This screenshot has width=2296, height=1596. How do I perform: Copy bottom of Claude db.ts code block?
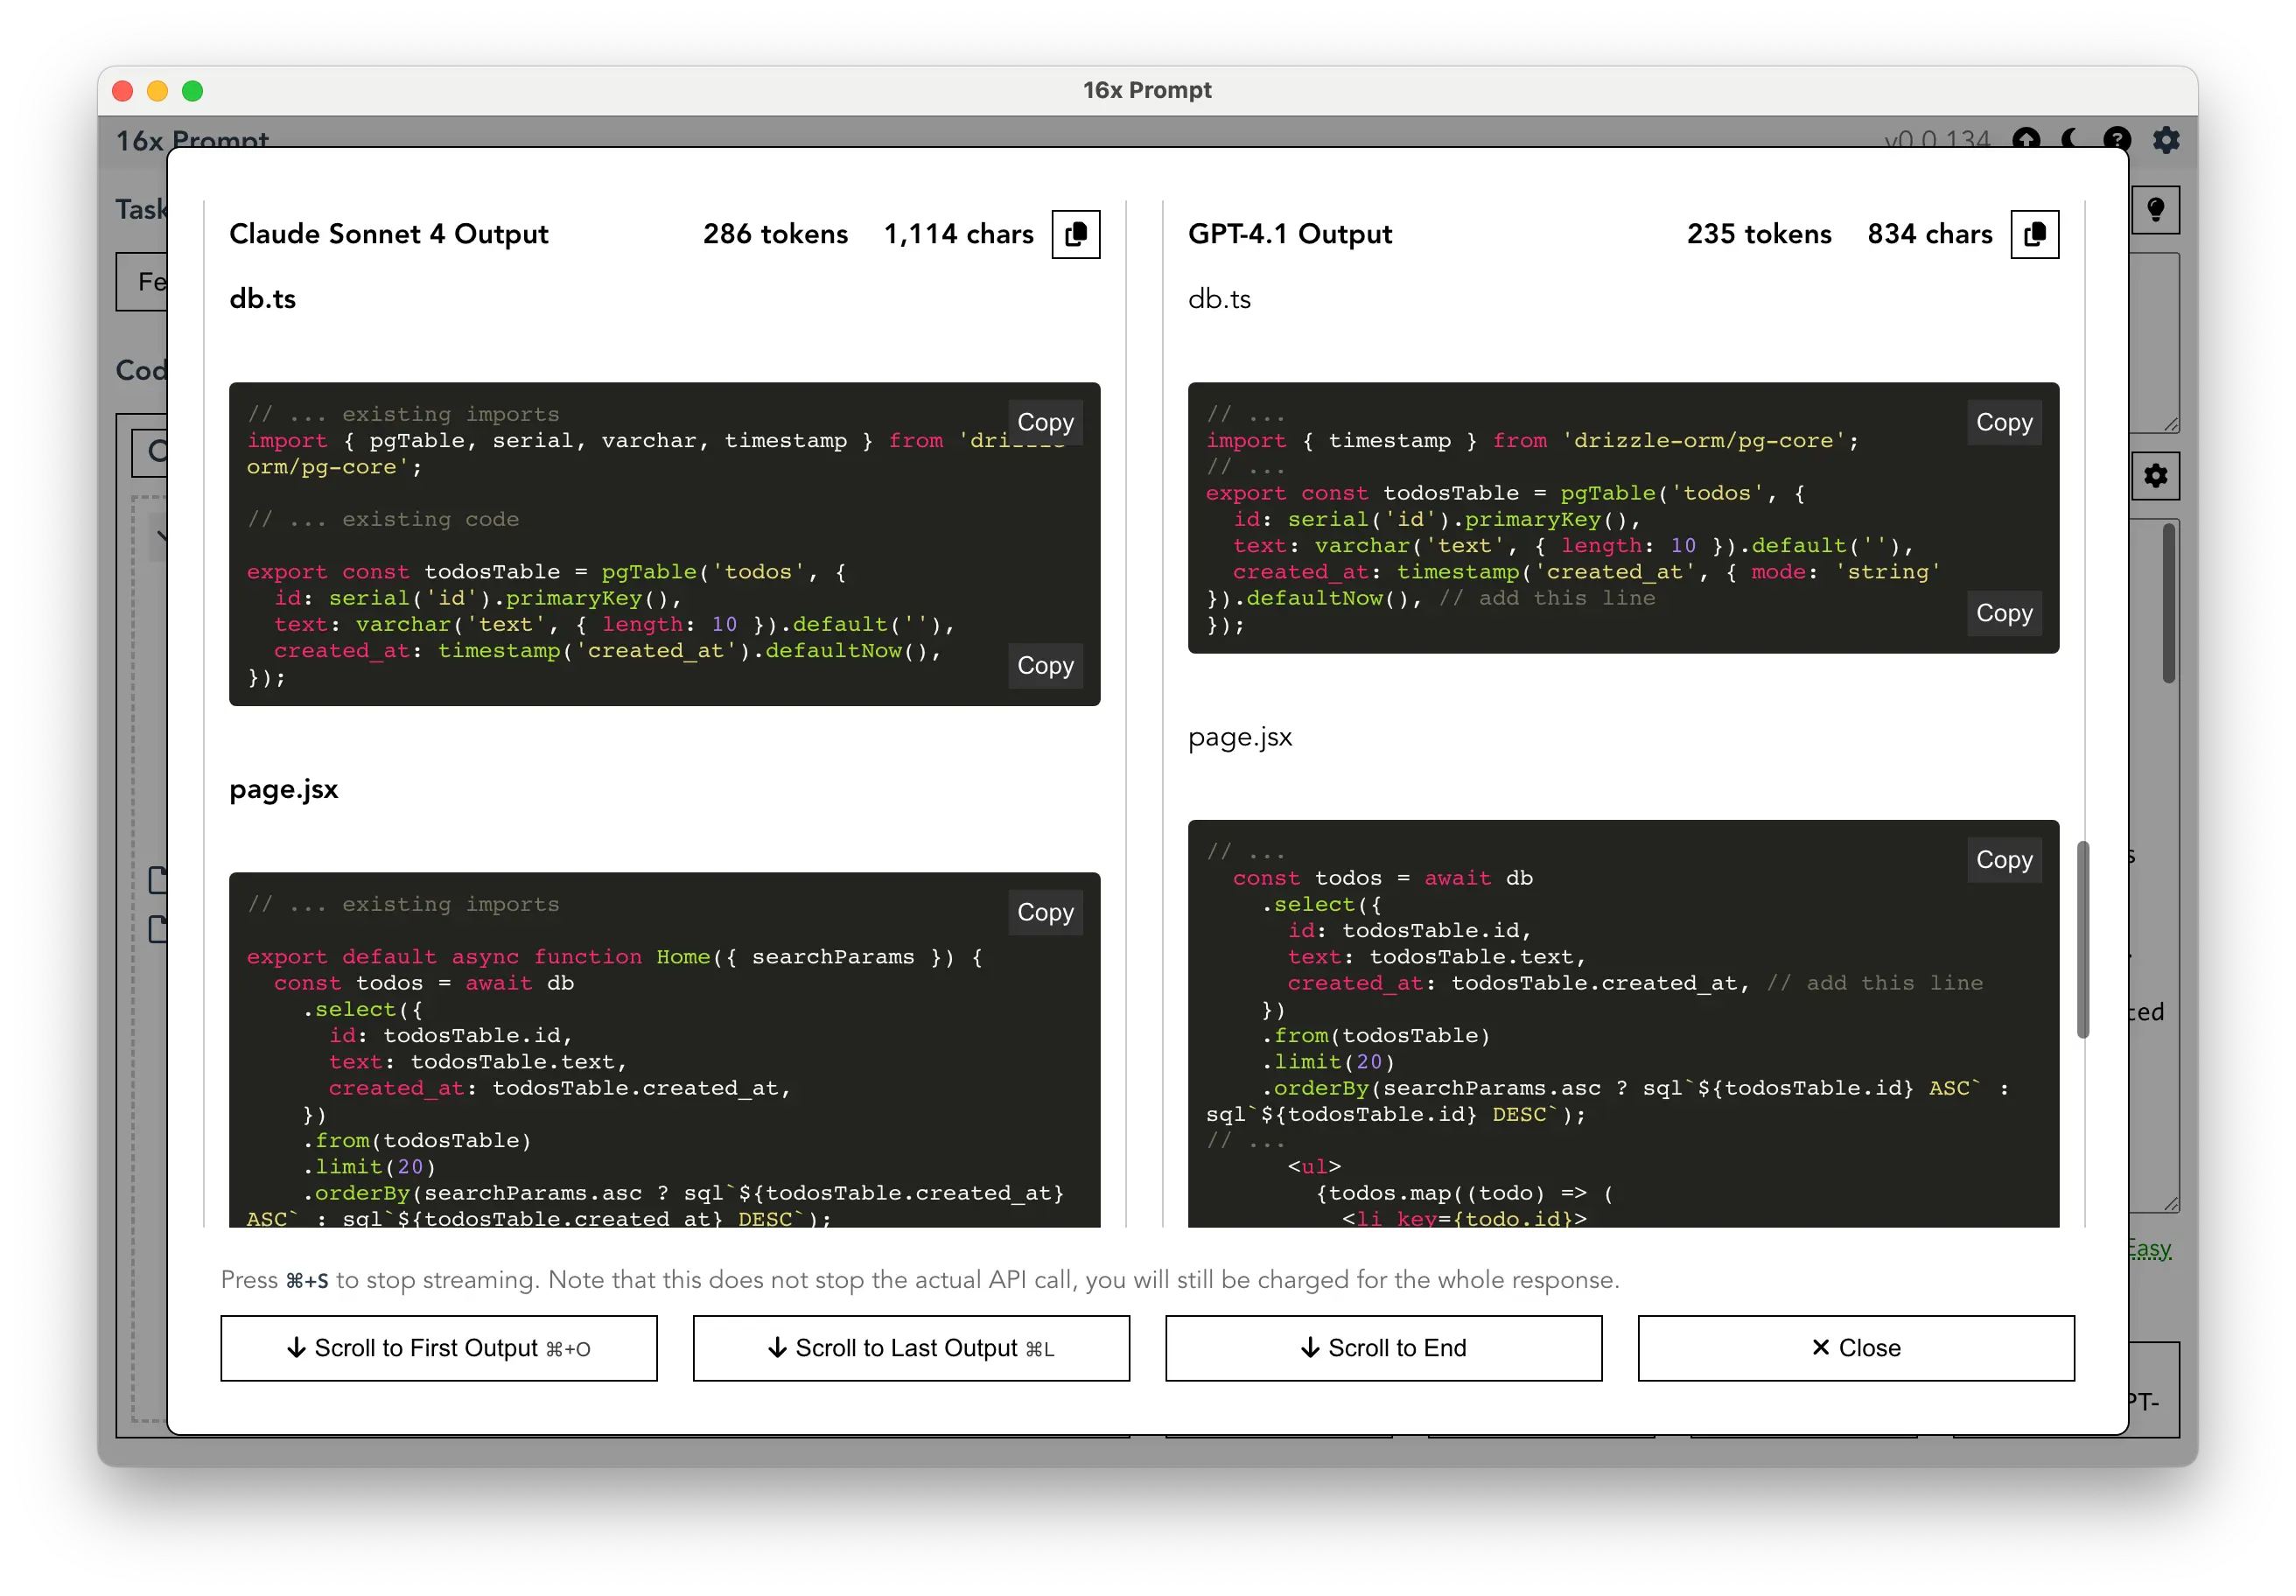pyautogui.click(x=1045, y=665)
